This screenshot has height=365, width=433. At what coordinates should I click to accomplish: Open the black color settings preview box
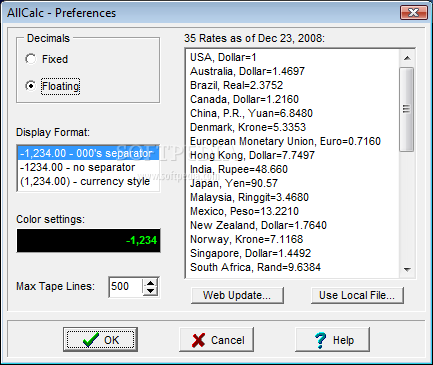tap(88, 240)
